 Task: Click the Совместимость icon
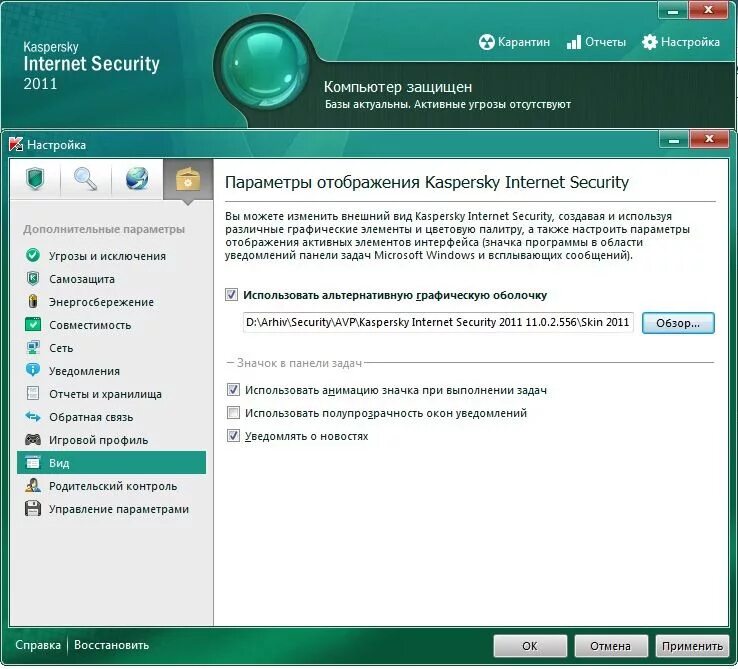point(32,324)
